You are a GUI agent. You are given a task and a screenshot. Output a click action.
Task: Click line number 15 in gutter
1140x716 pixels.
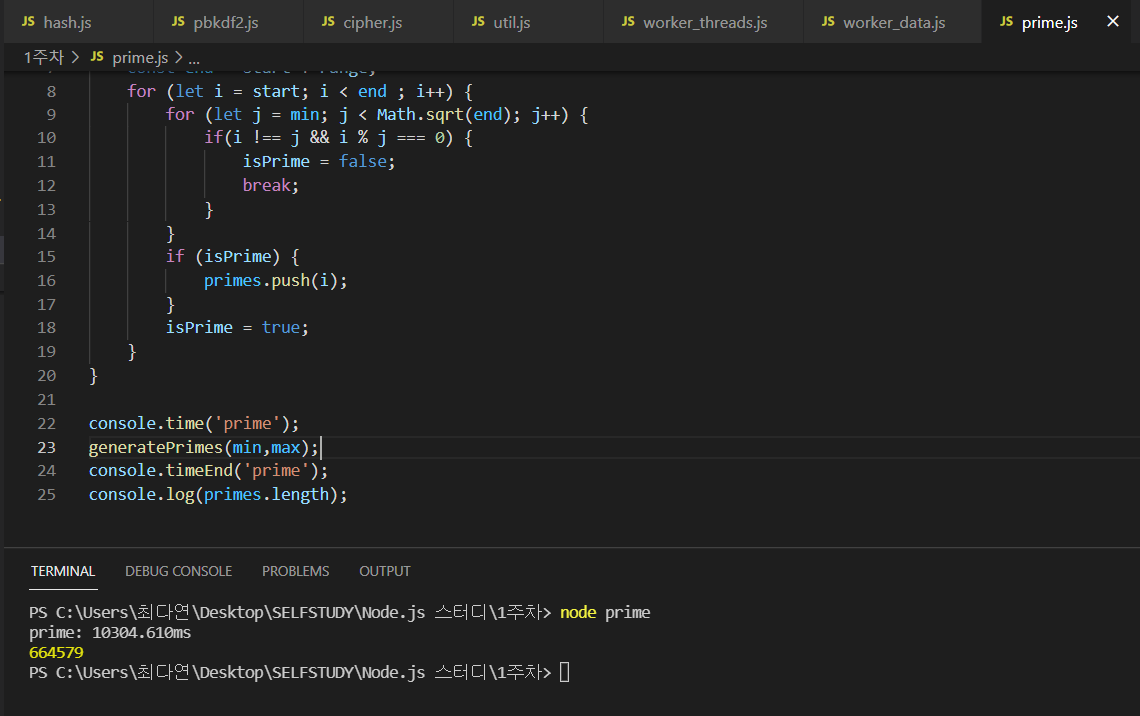(x=47, y=257)
